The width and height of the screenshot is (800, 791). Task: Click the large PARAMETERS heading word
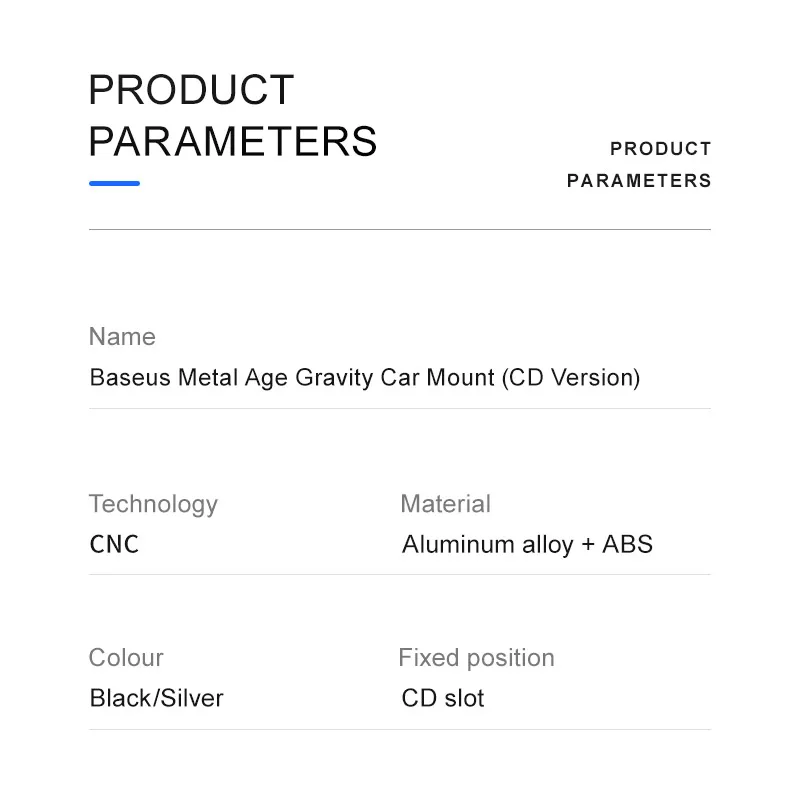pyautogui.click(x=233, y=142)
